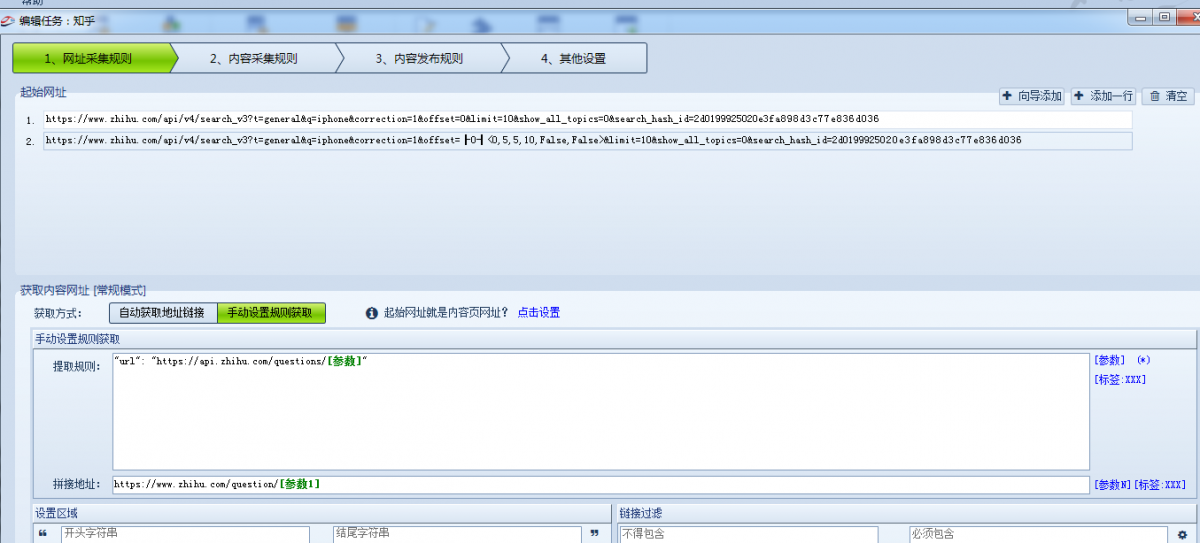The image size is (1200, 543).
Task: Click the app logo icon in title bar
Action: pyautogui.click(x=8, y=19)
